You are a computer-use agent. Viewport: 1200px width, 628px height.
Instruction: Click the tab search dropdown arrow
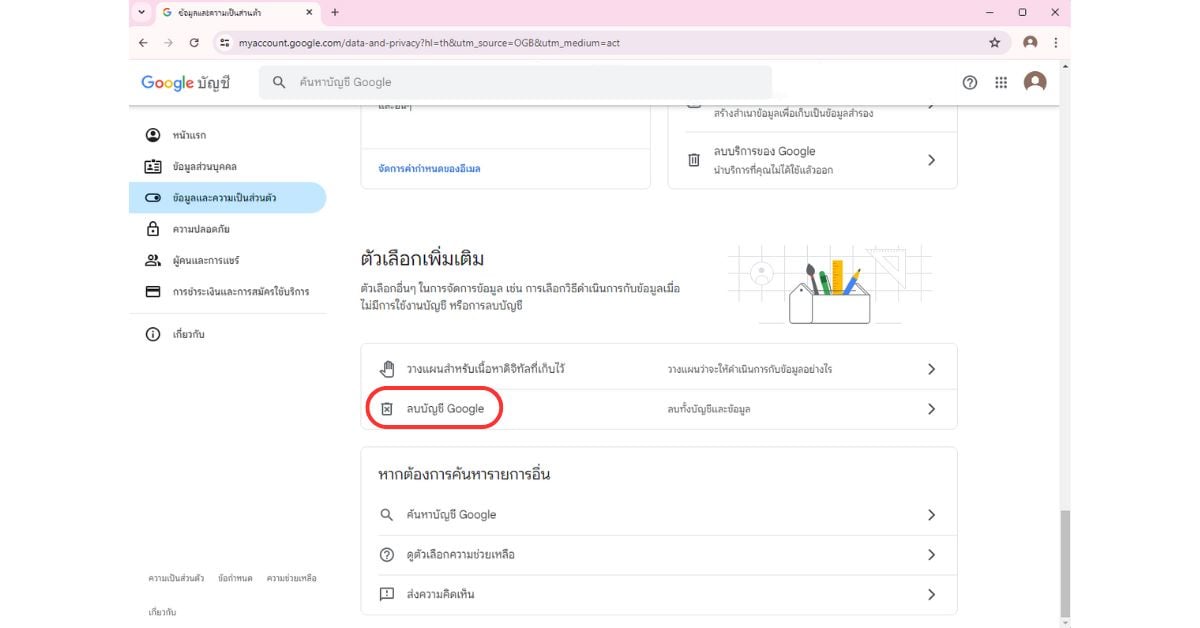[x=141, y=12]
